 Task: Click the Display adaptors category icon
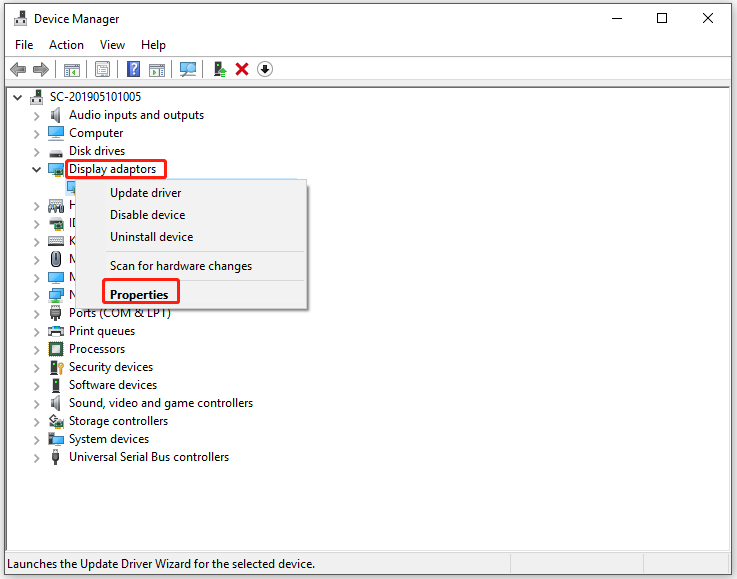[x=56, y=170]
